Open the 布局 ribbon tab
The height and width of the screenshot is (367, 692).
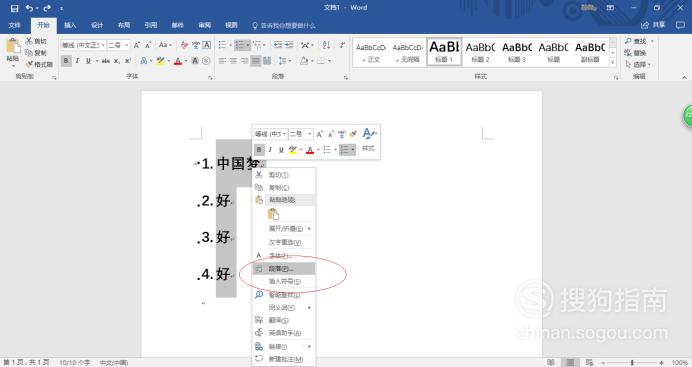point(124,25)
